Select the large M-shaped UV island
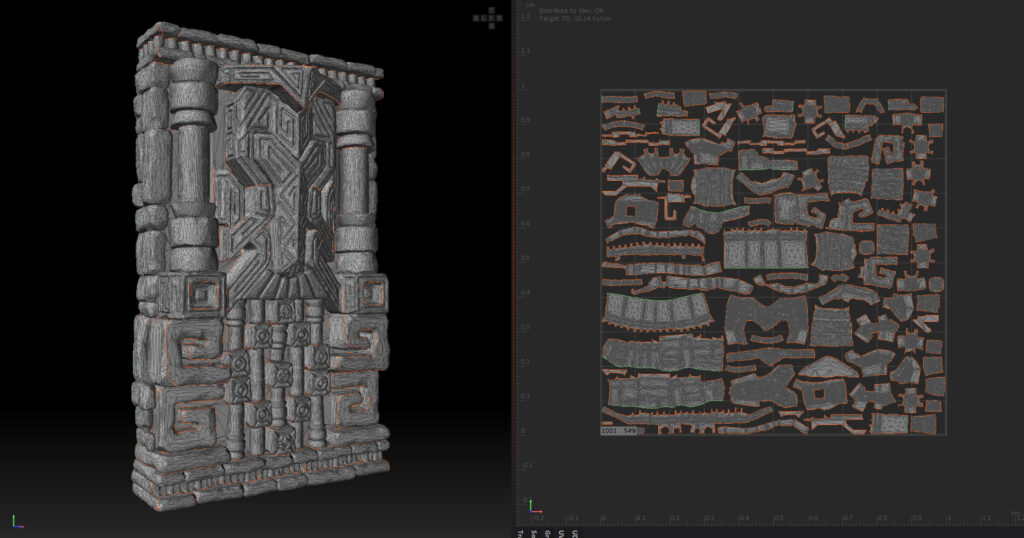The height and width of the screenshot is (538, 1024). coord(767,318)
